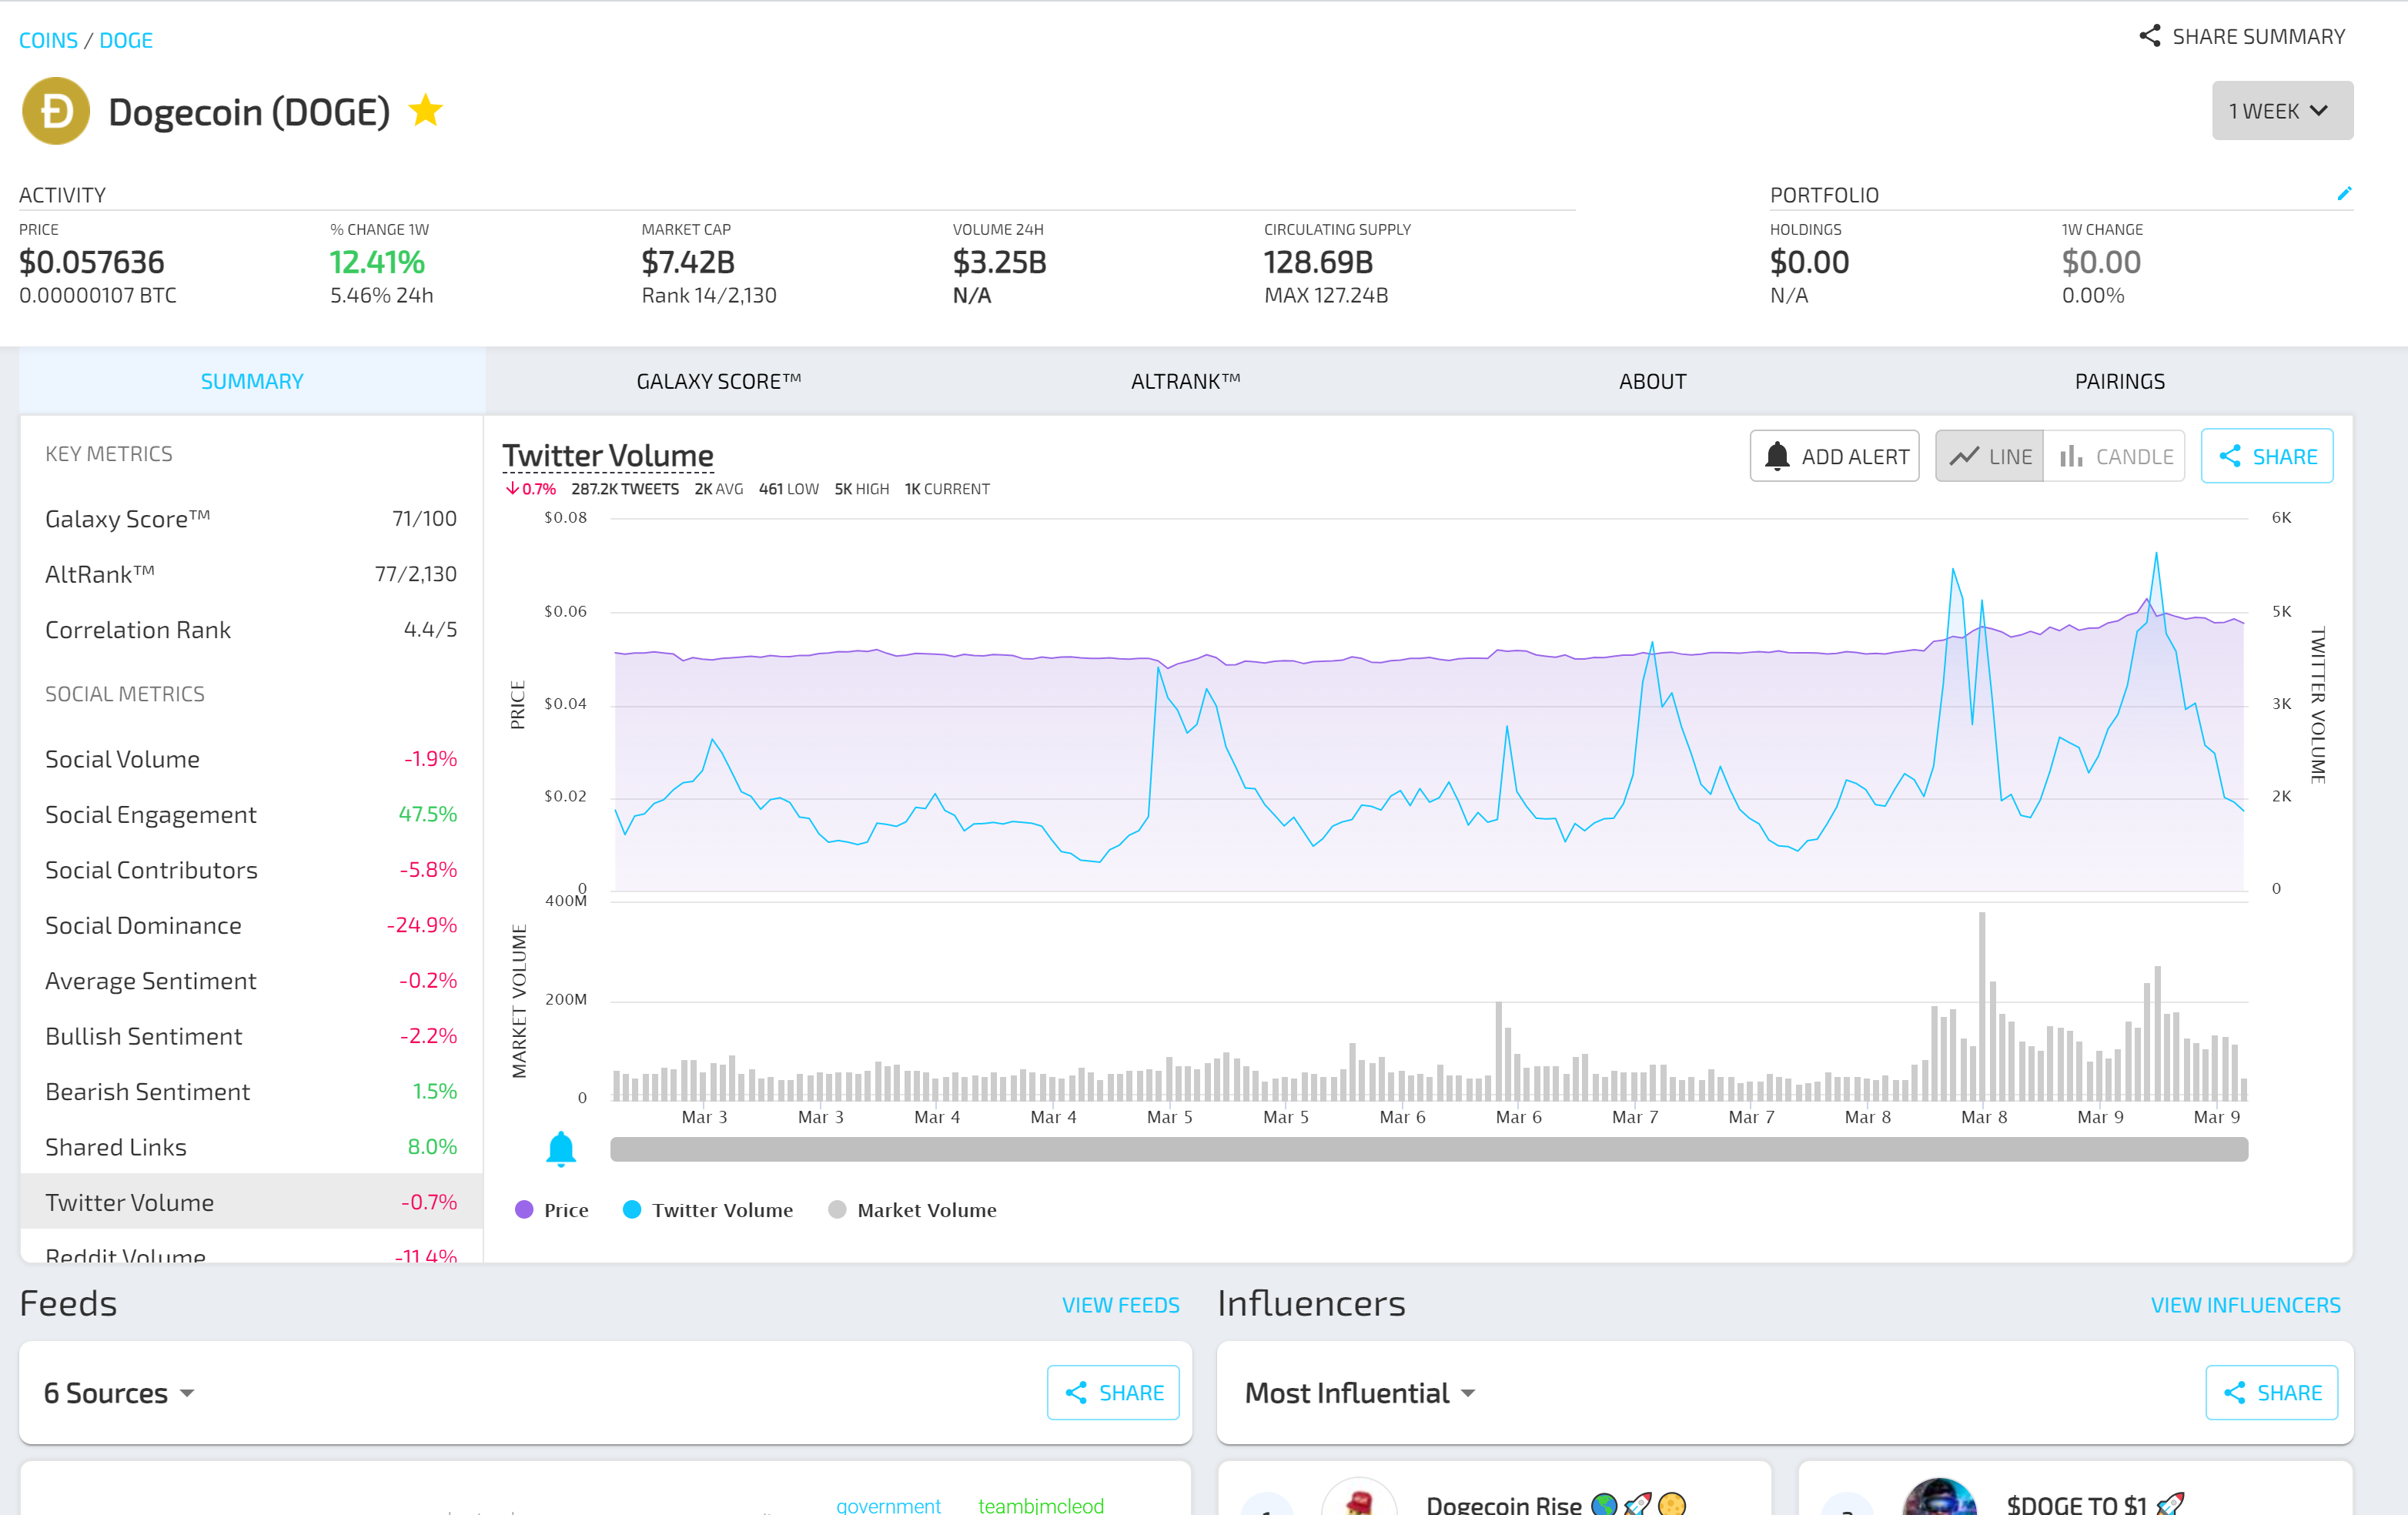Viewport: 2408px width, 1515px height.
Task: Click the blue alert bell below chart
Action: click(561, 1149)
